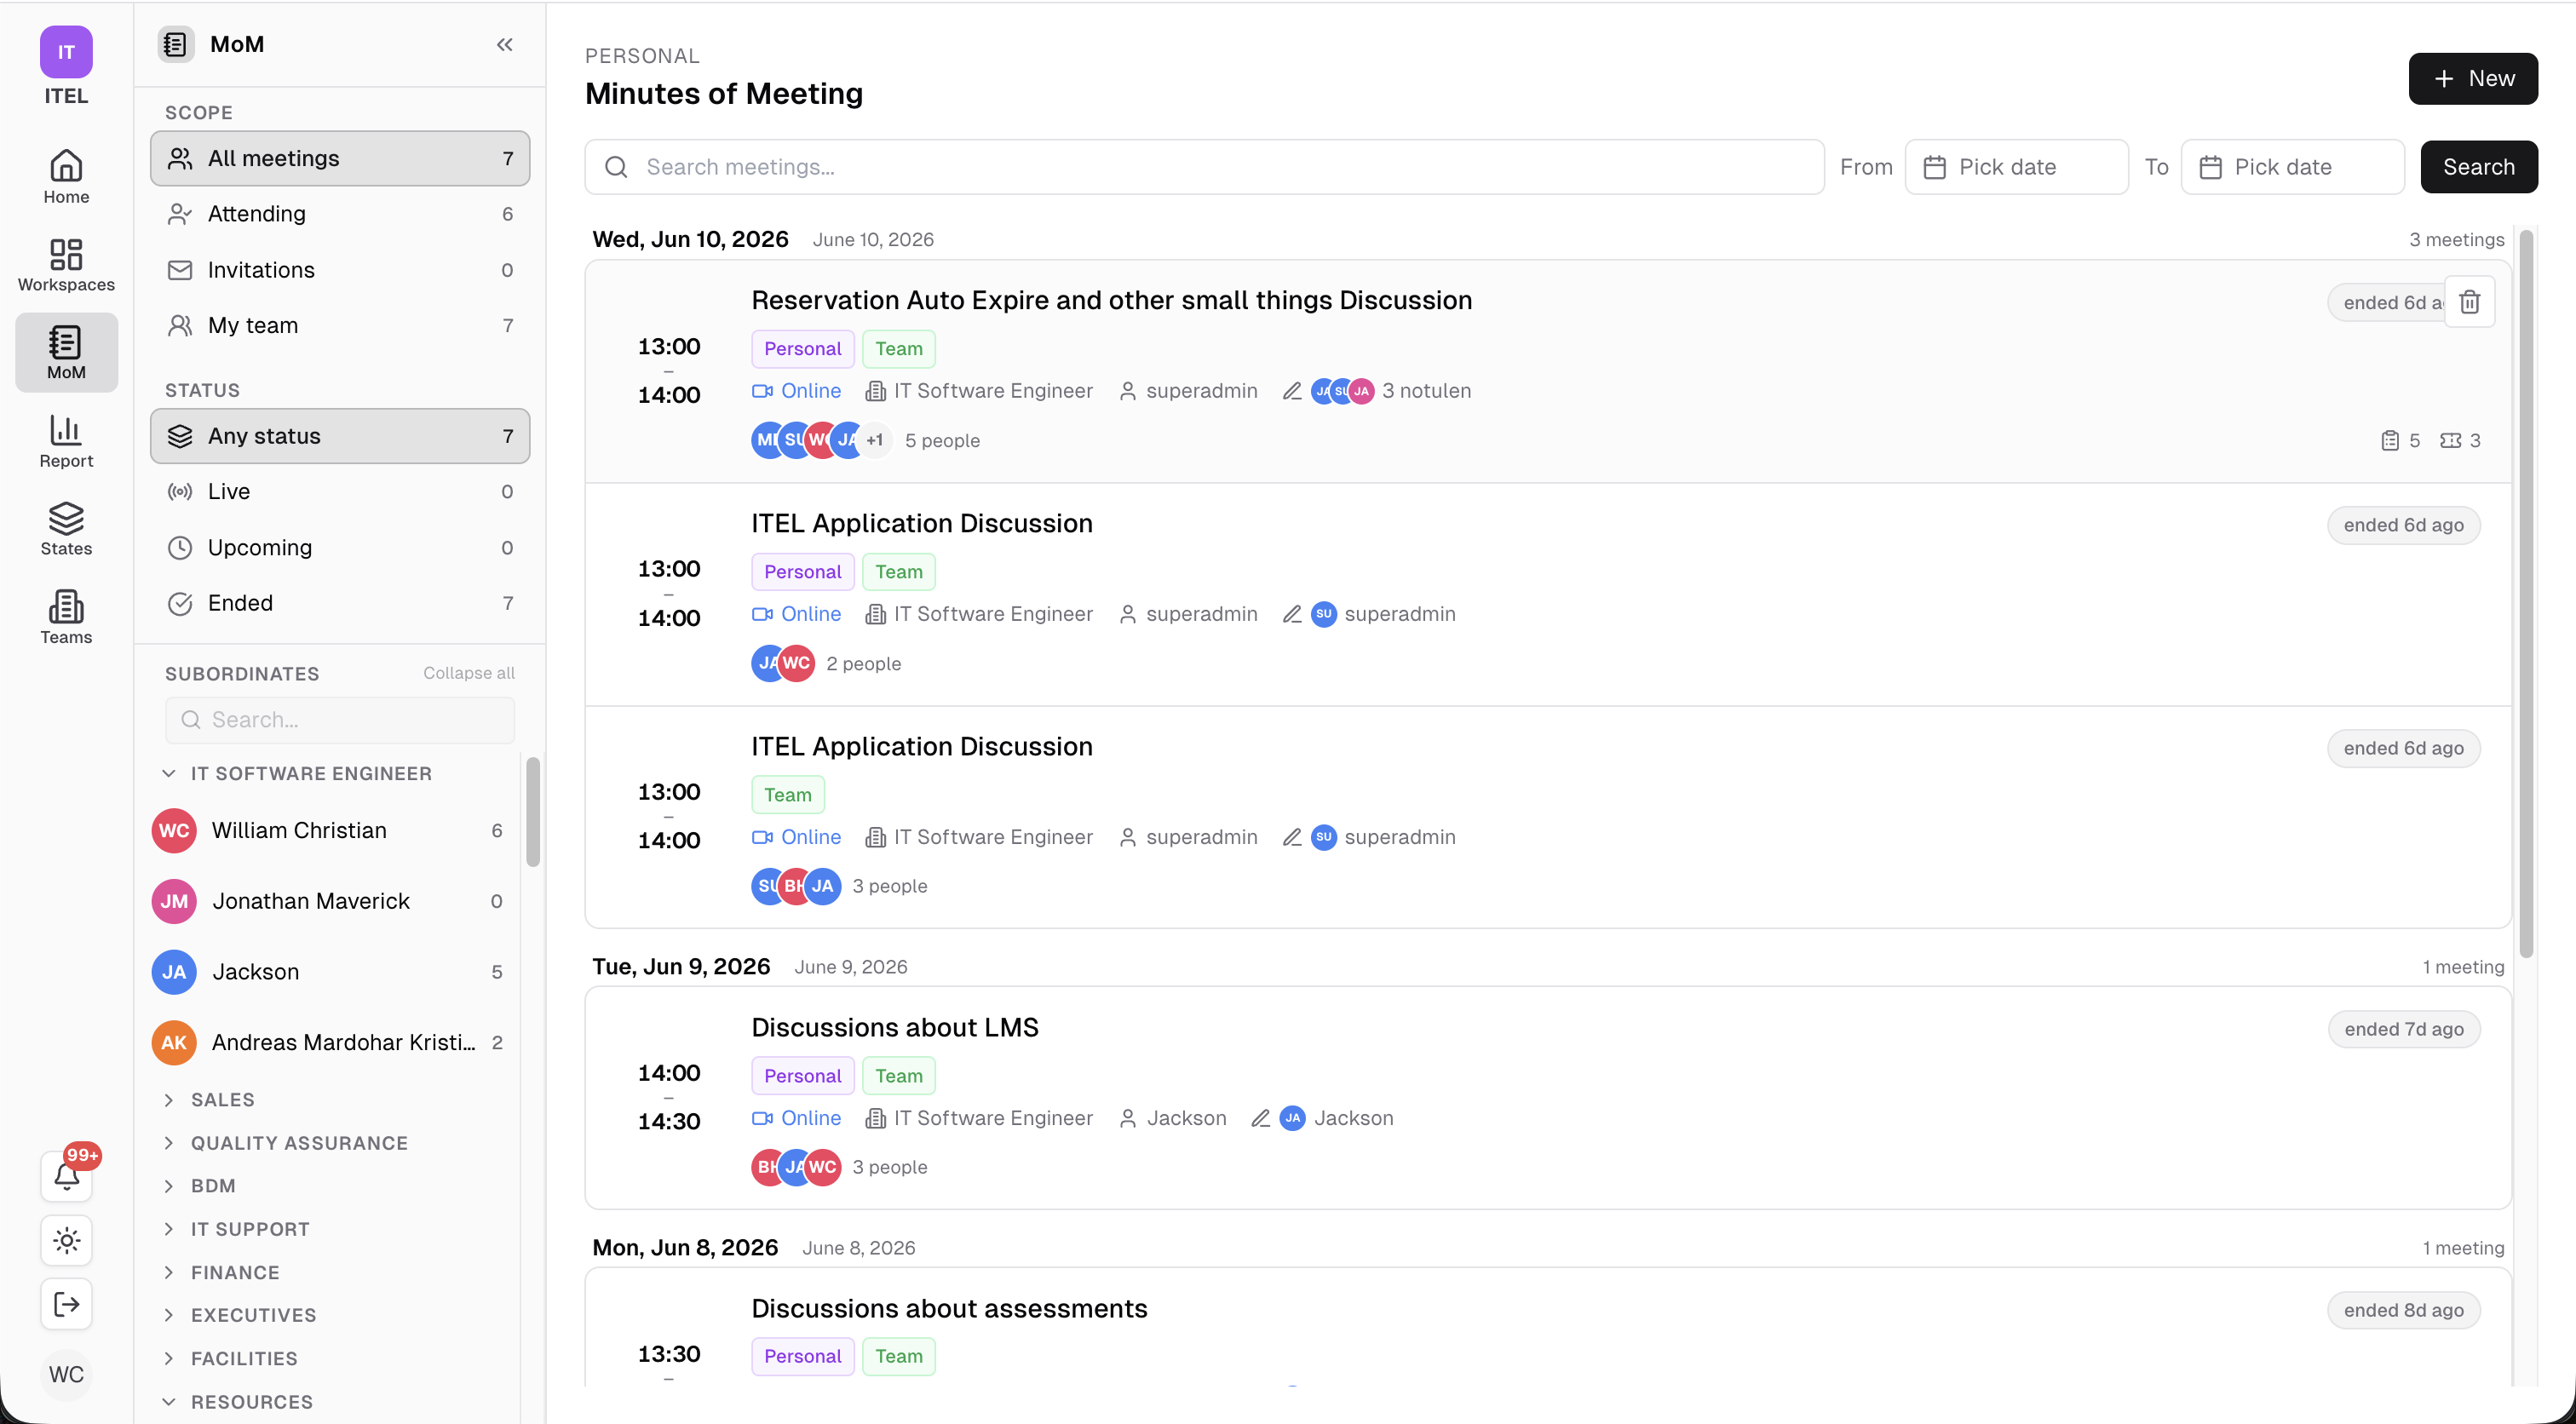Click the MoM notebook header icon
Viewport: 2576px width, 1424px height.
tap(176, 44)
